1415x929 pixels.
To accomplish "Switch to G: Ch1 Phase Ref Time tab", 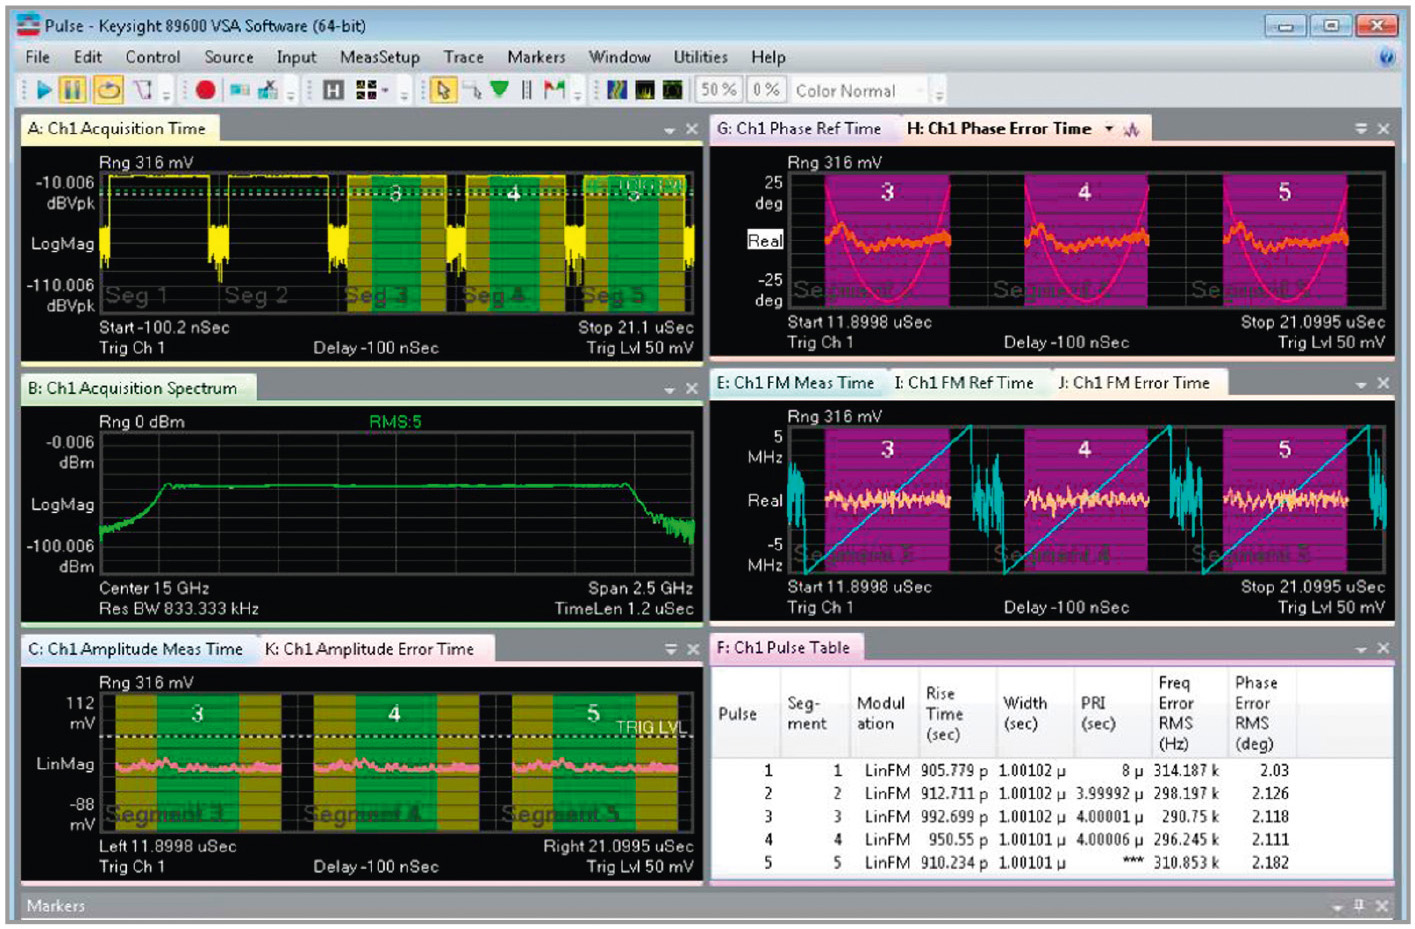I will coord(799,128).
